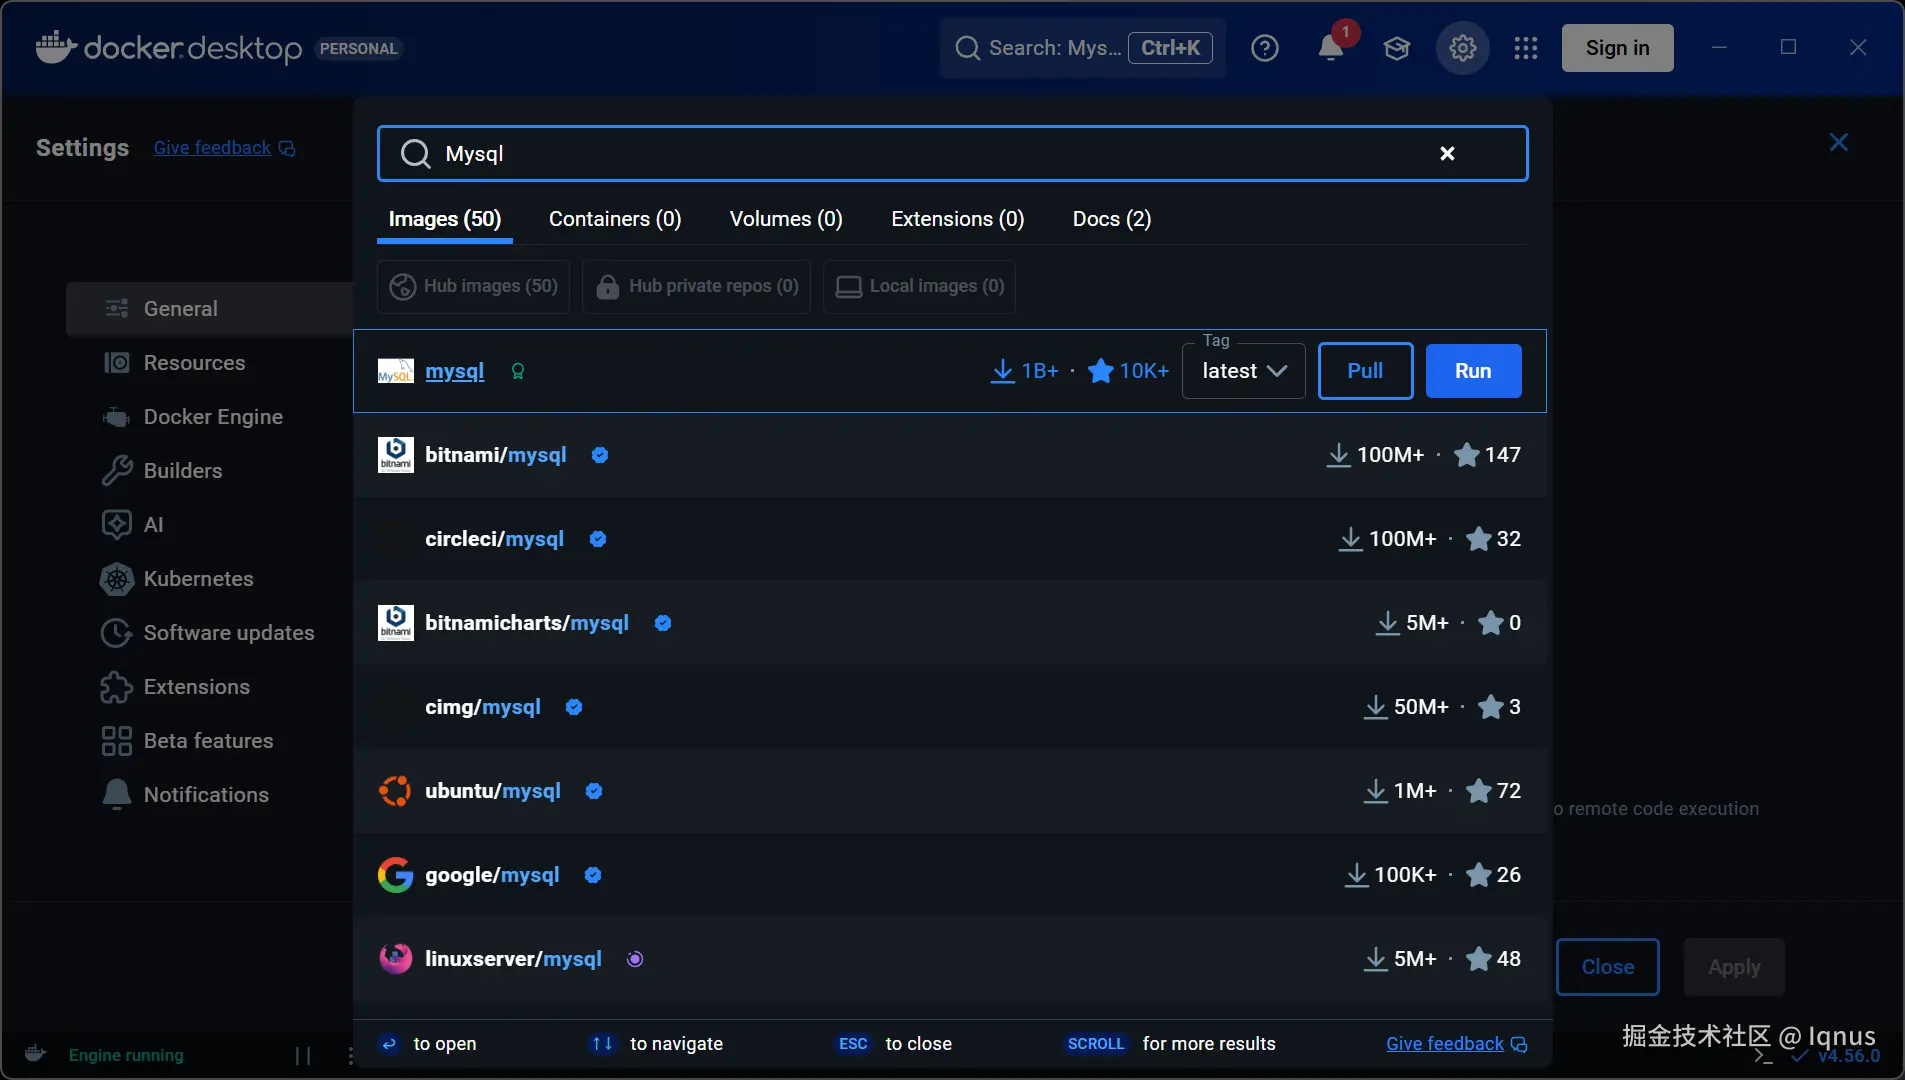Click the Engine running status text
Viewport: 1905px width, 1080px height.
[126, 1055]
